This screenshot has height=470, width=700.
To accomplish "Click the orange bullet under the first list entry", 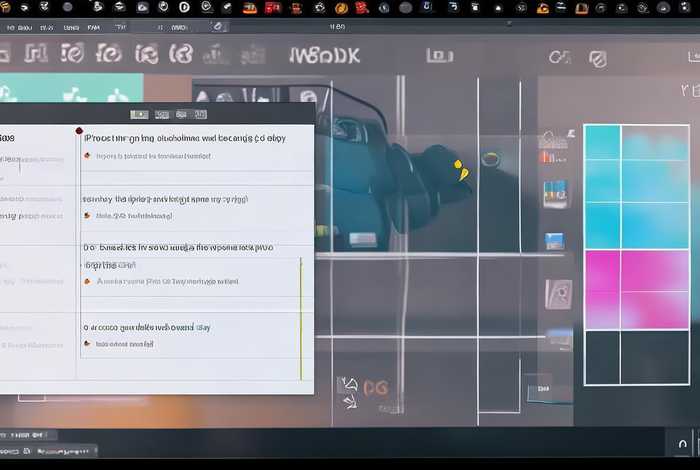I will [x=87, y=156].
